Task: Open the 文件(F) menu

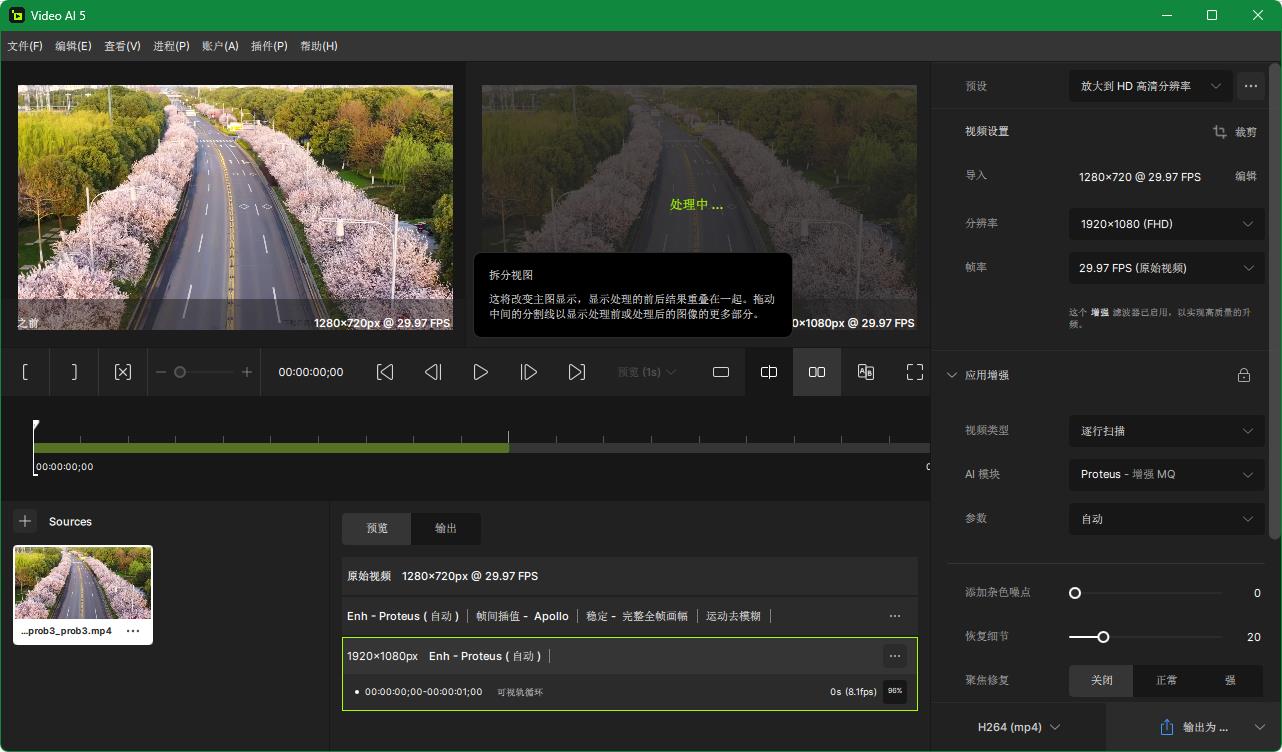Action: [x=25, y=46]
